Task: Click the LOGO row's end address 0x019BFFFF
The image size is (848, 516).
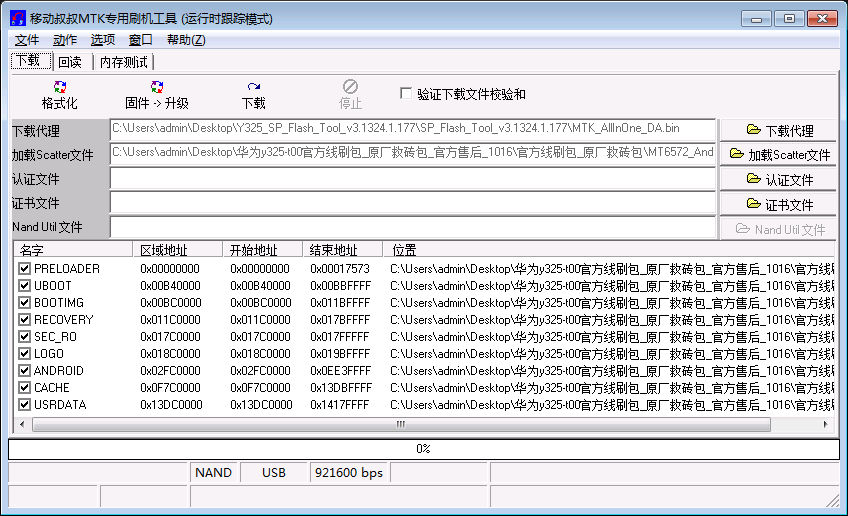Action: 340,354
